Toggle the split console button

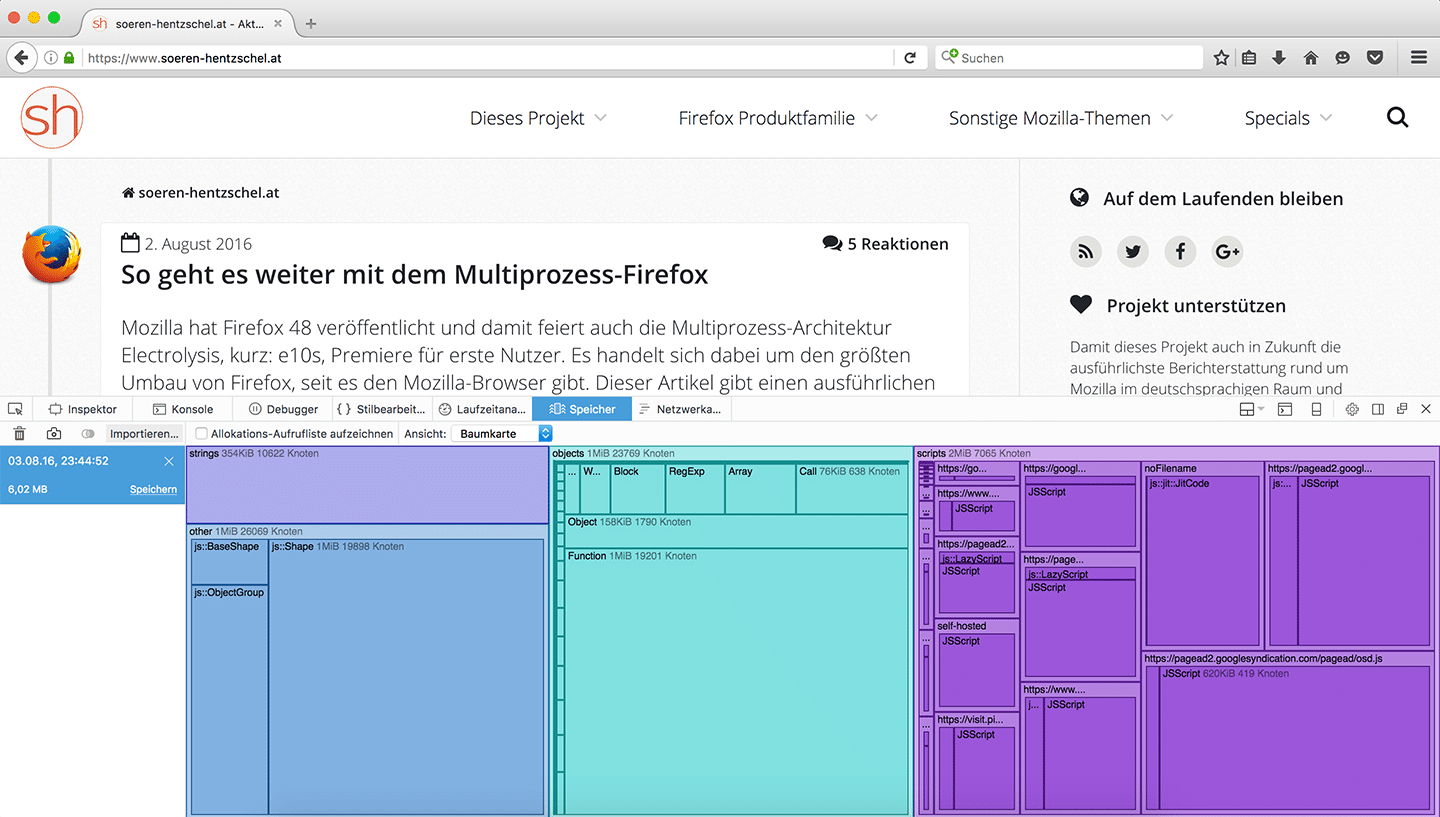coord(1285,409)
